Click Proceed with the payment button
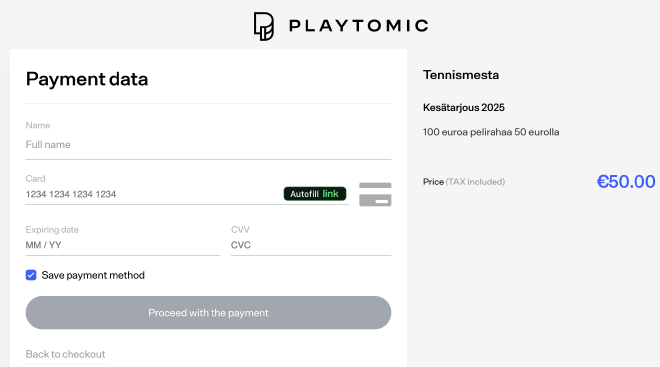This screenshot has width=660, height=367. 208,313
